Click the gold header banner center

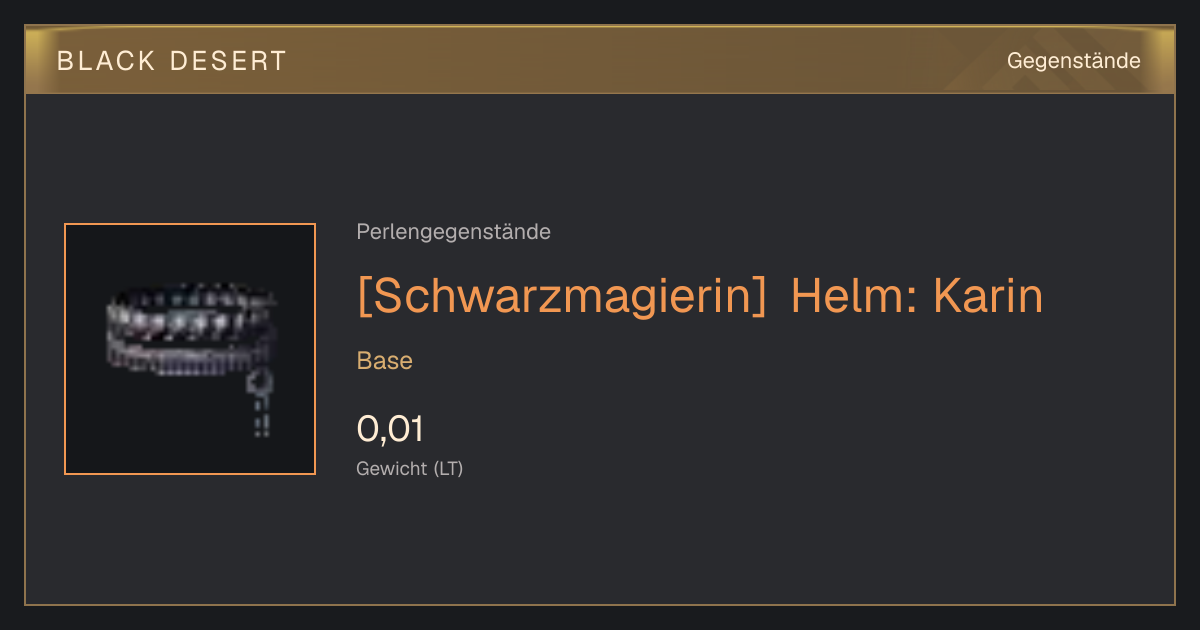[600, 60]
